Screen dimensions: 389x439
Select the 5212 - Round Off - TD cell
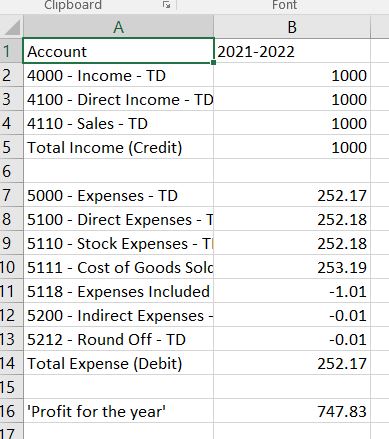119,339
